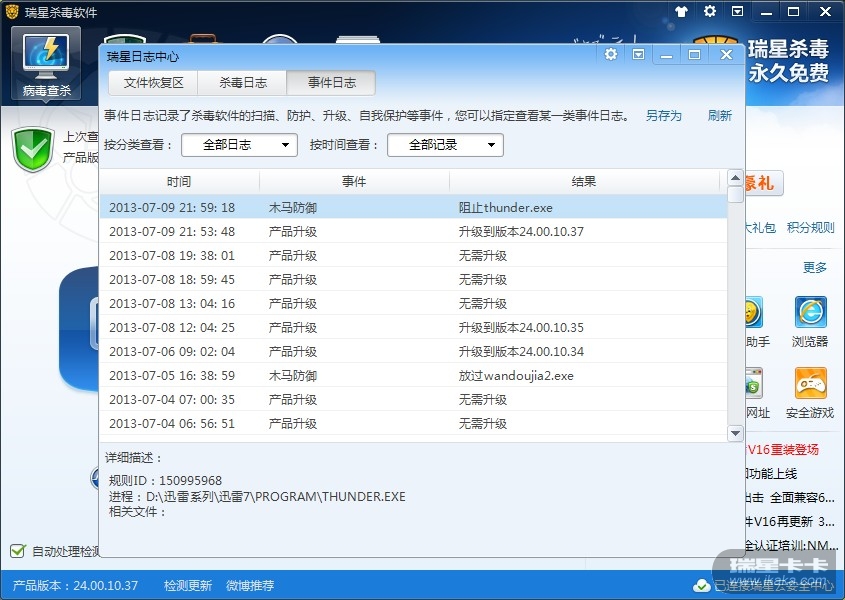
Task: Sort by 结果 column header
Action: 584,182
